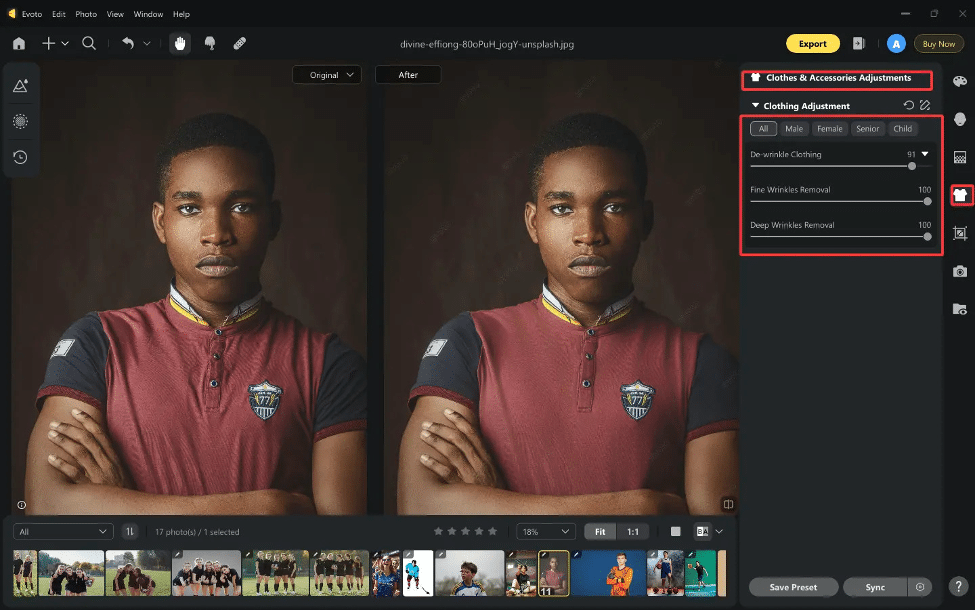The width and height of the screenshot is (977, 610).
Task: Select the Clothes & Accessories panel icon
Action: pos(959,195)
